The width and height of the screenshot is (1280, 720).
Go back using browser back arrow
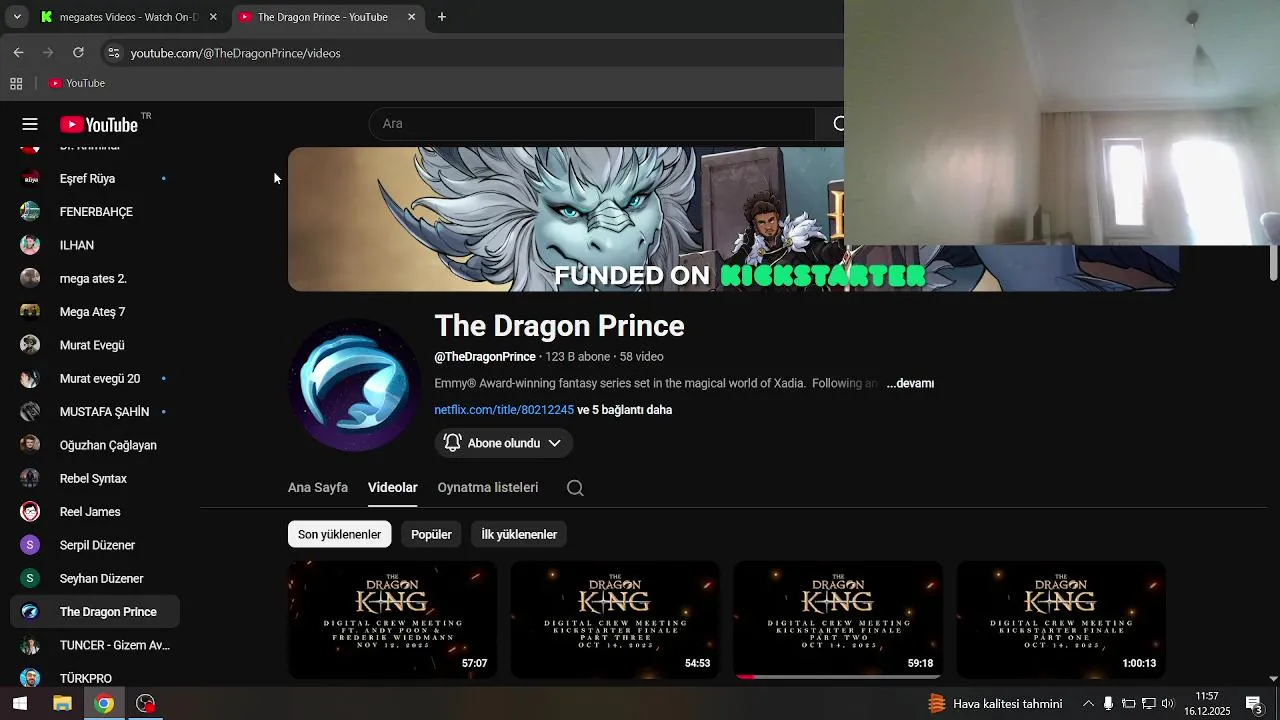(x=18, y=53)
